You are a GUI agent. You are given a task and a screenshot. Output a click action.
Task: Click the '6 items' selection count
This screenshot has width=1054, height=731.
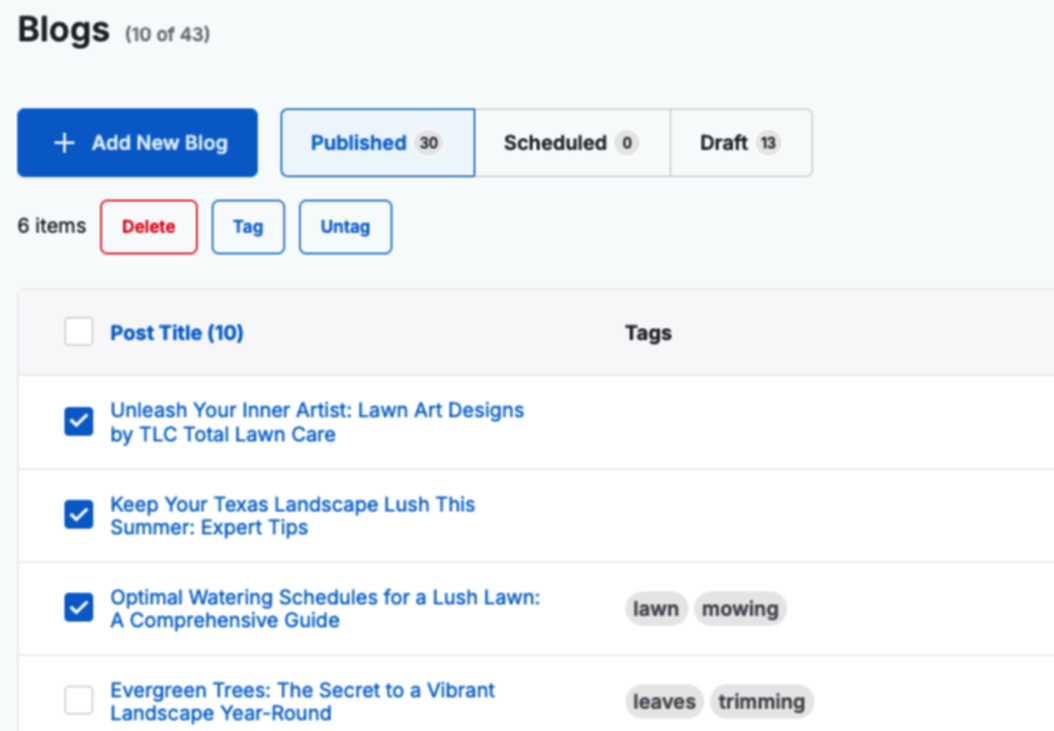coord(52,226)
